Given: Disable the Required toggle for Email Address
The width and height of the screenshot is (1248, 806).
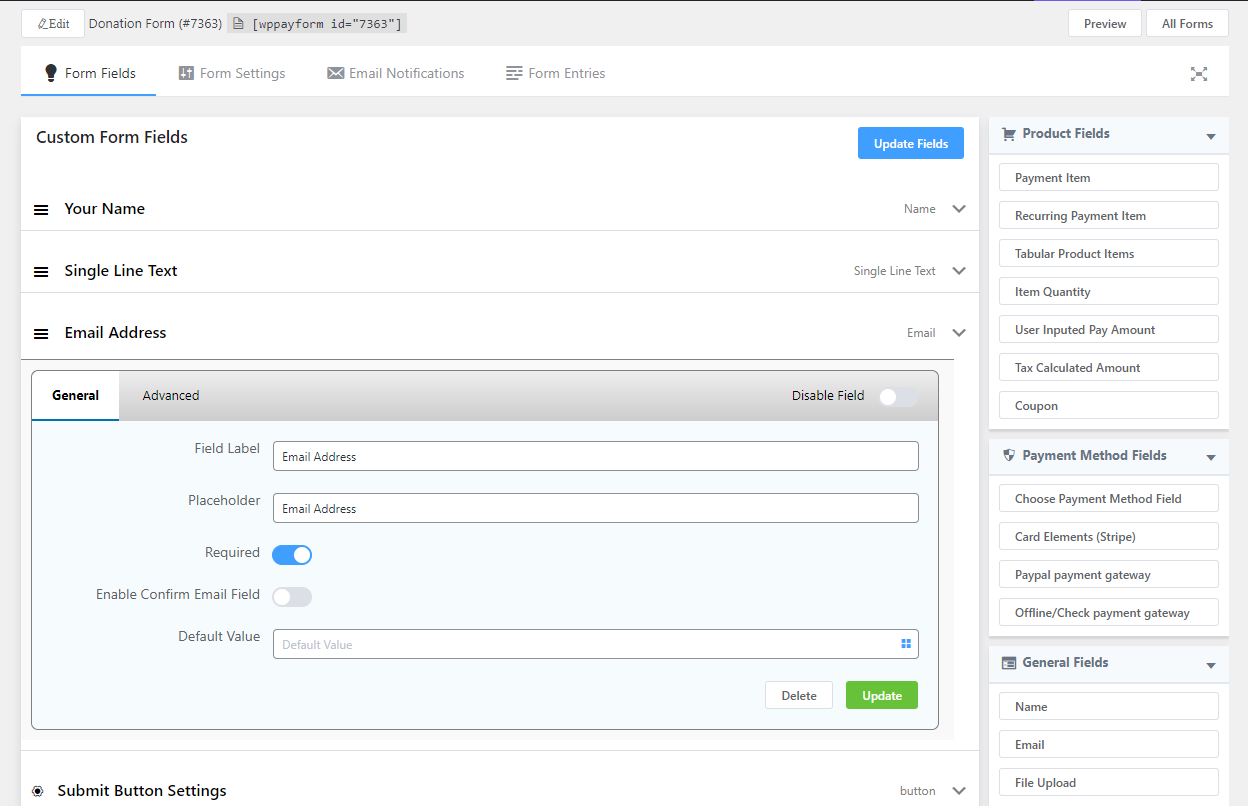Looking at the screenshot, I should coord(291,552).
